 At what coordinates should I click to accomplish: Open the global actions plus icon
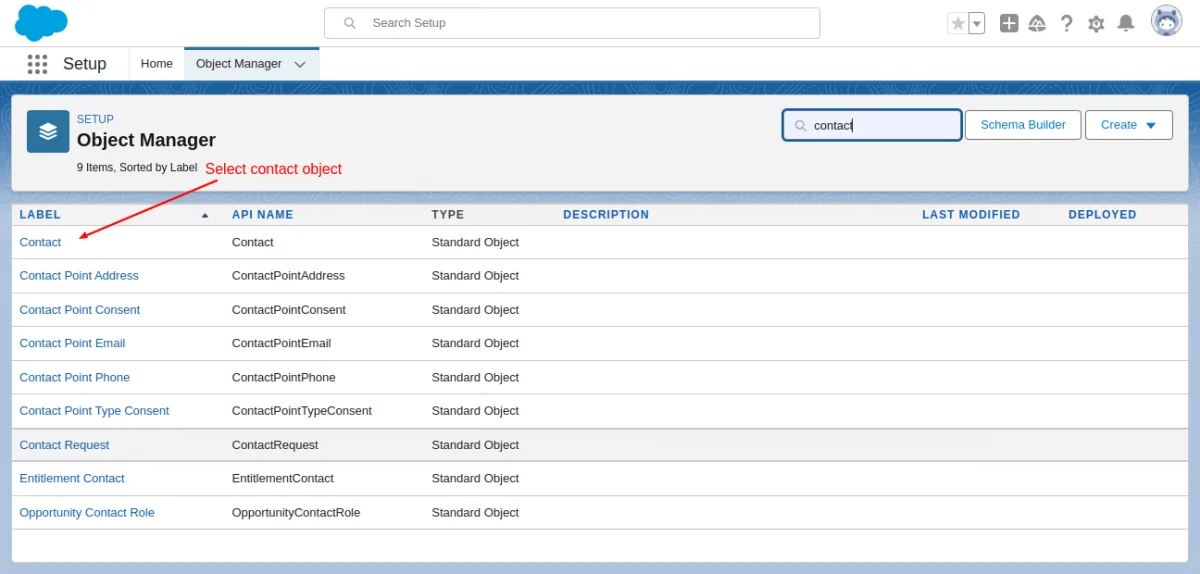[x=1009, y=23]
